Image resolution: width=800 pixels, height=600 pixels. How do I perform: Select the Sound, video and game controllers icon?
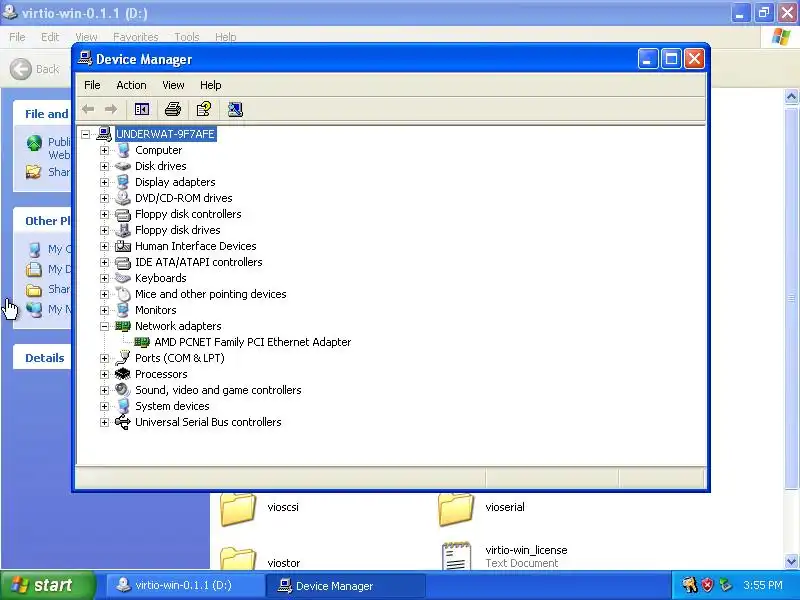click(123, 390)
